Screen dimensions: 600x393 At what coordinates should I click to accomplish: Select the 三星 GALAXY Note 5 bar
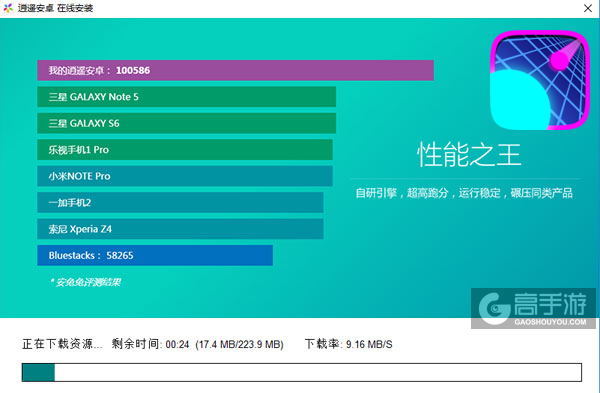click(x=186, y=97)
